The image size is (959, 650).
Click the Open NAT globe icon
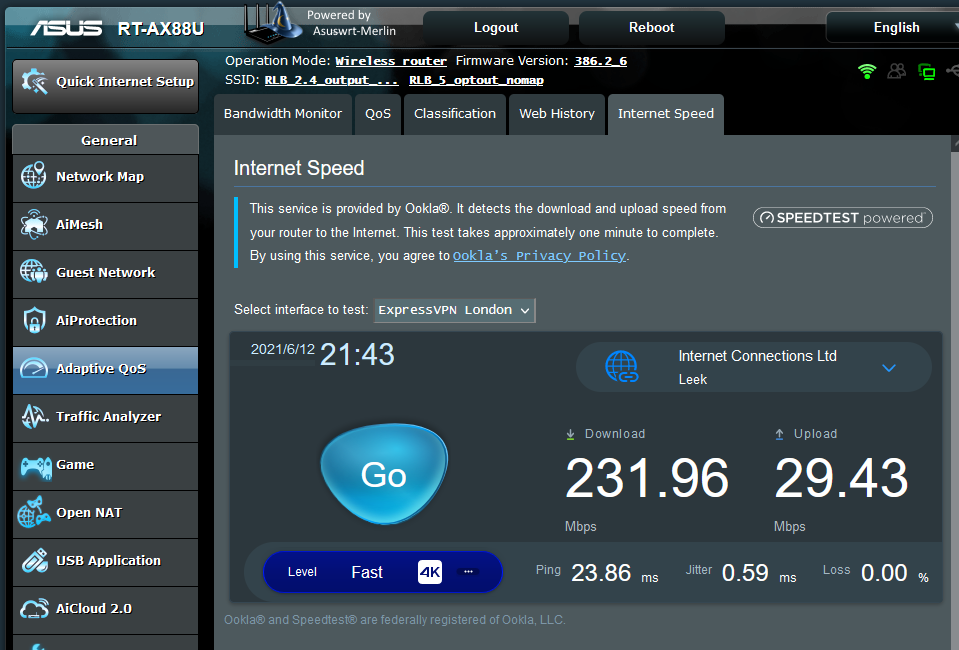tap(34, 512)
